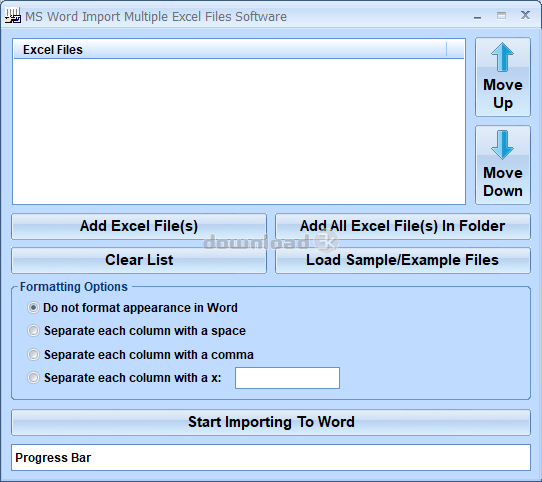Viewport: 542px width, 482px height.
Task: Click Add Excel File(s) button
Action: pos(139,226)
